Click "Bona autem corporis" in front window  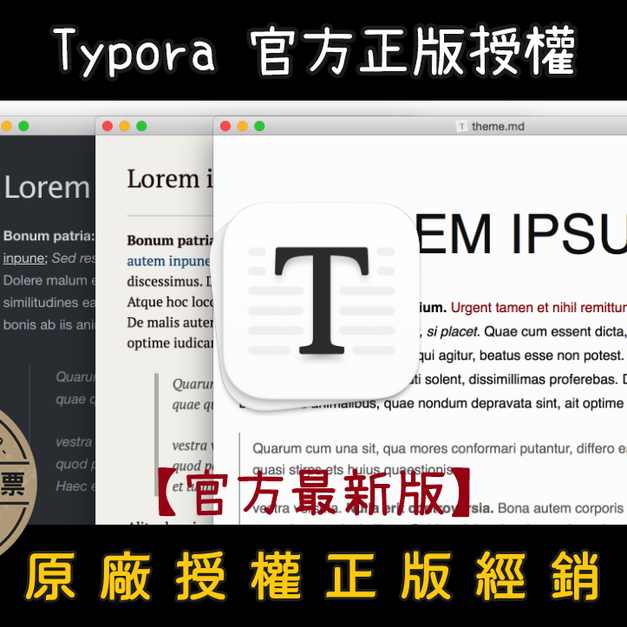(561, 508)
